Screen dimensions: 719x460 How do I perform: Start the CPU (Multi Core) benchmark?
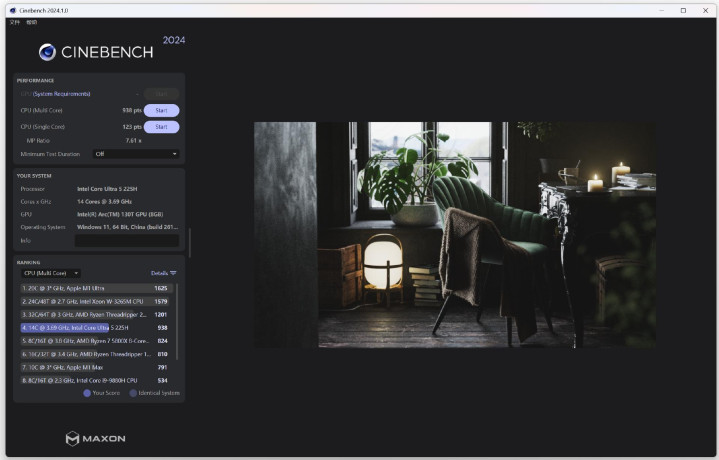tap(161, 110)
